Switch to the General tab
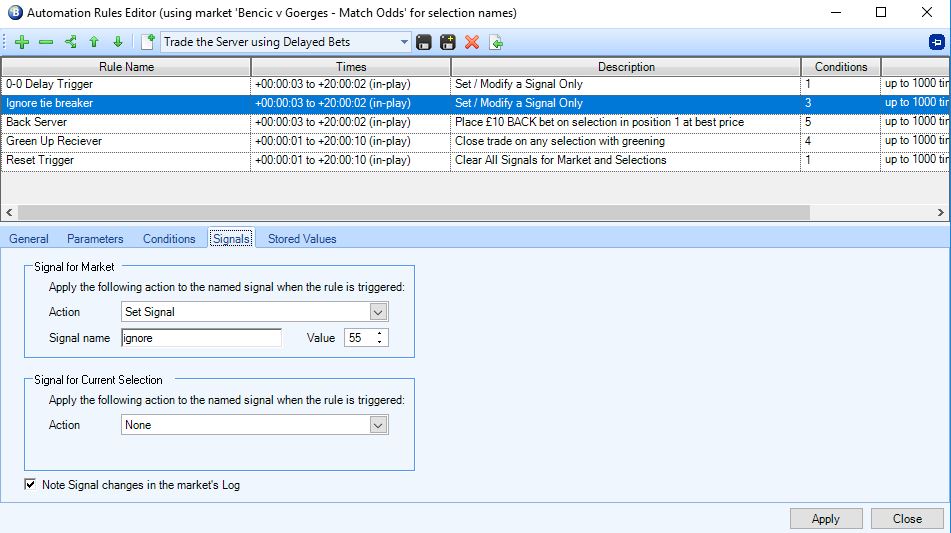 [x=29, y=239]
